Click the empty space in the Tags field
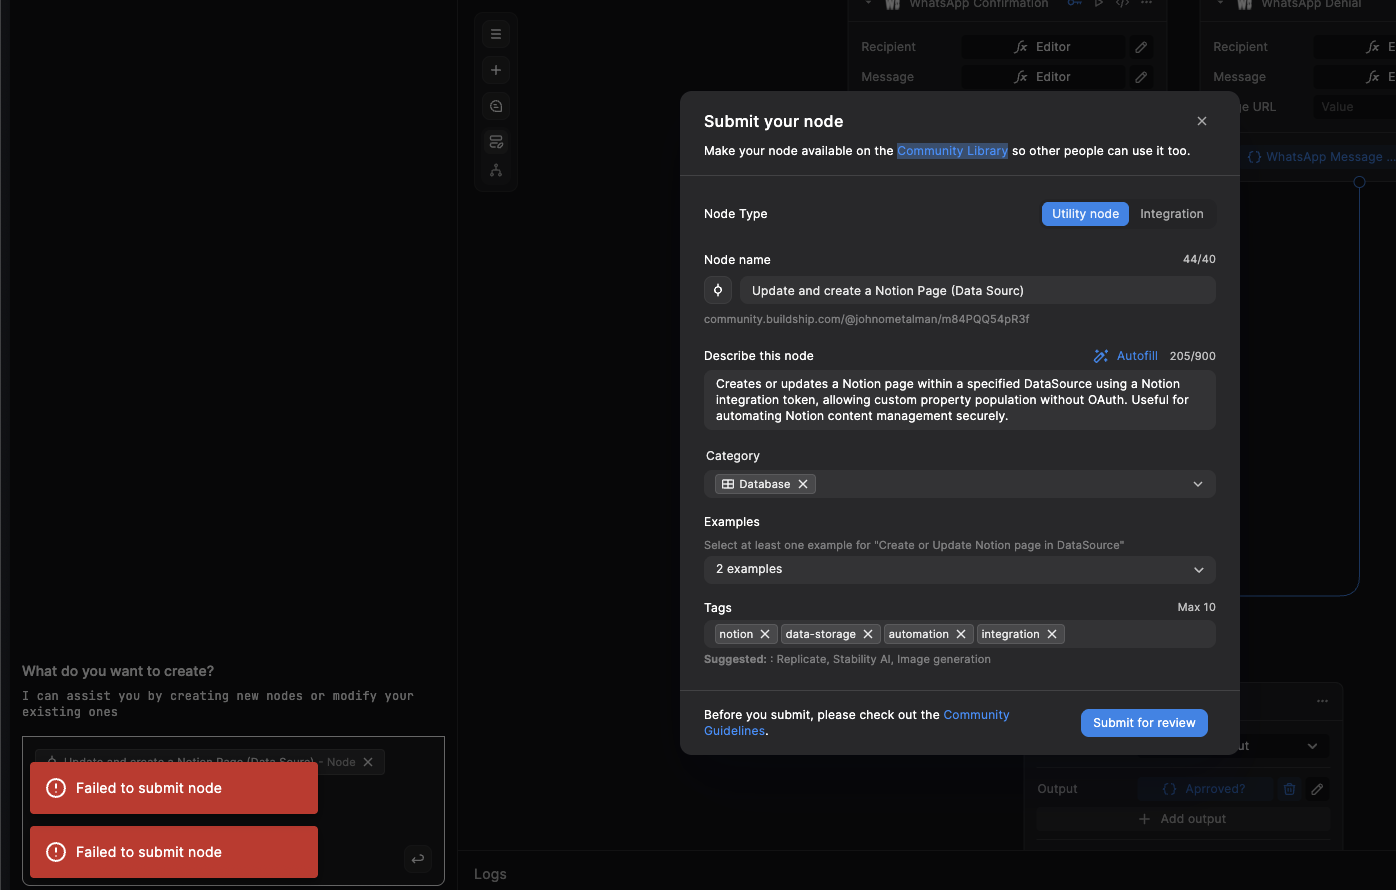The image size is (1396, 890). click(1138, 634)
